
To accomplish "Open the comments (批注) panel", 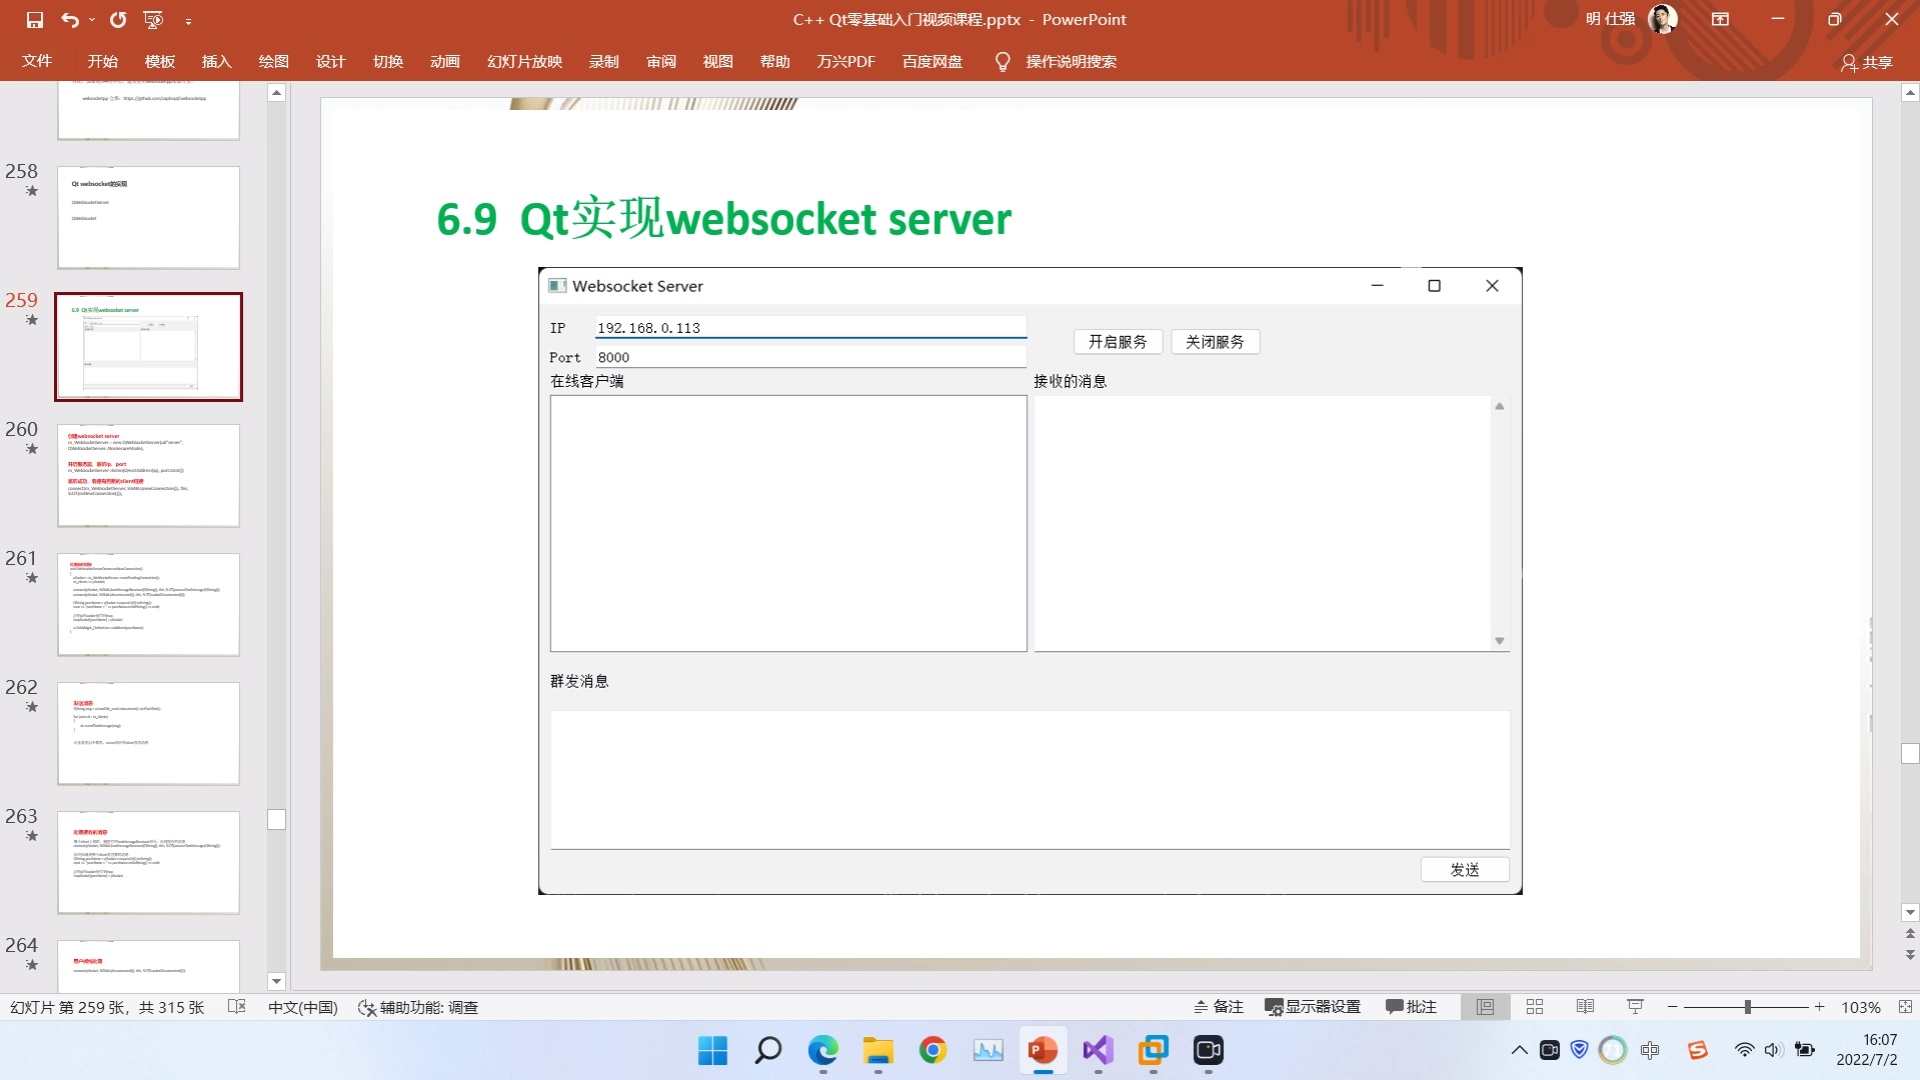I will point(1411,1007).
